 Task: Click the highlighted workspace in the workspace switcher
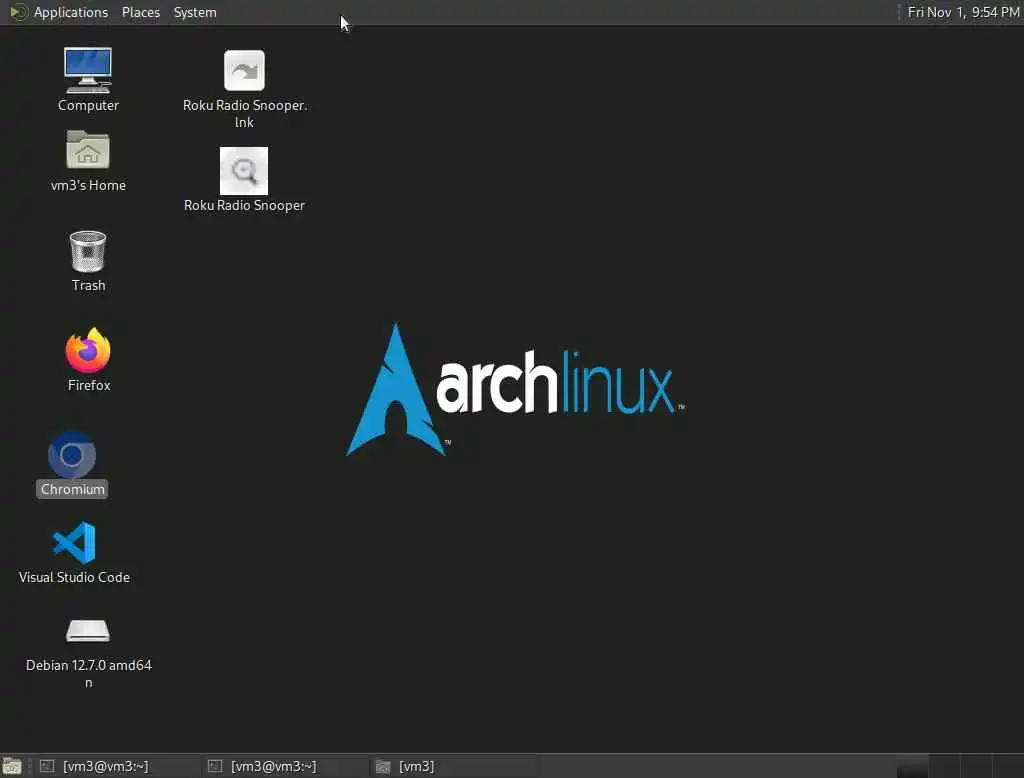point(912,766)
